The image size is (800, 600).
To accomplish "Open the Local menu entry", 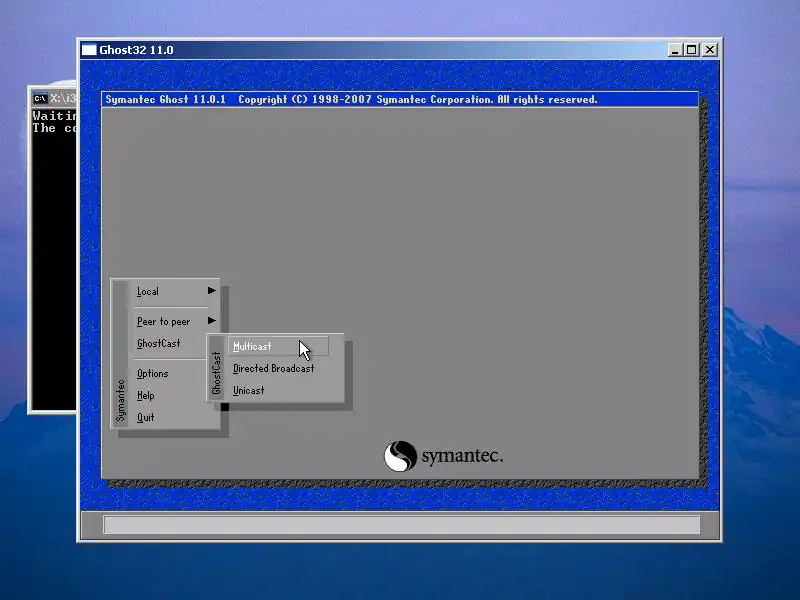I will pos(148,292).
